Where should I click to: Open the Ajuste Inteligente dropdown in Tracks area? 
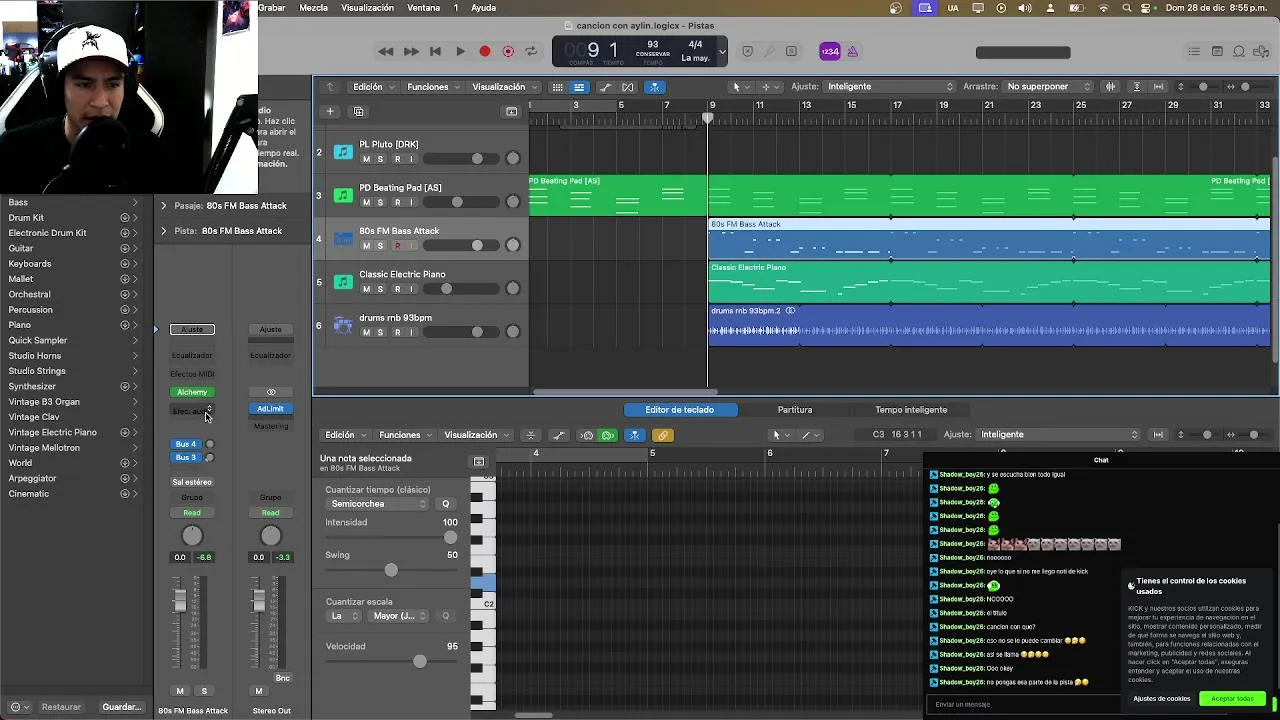point(890,87)
